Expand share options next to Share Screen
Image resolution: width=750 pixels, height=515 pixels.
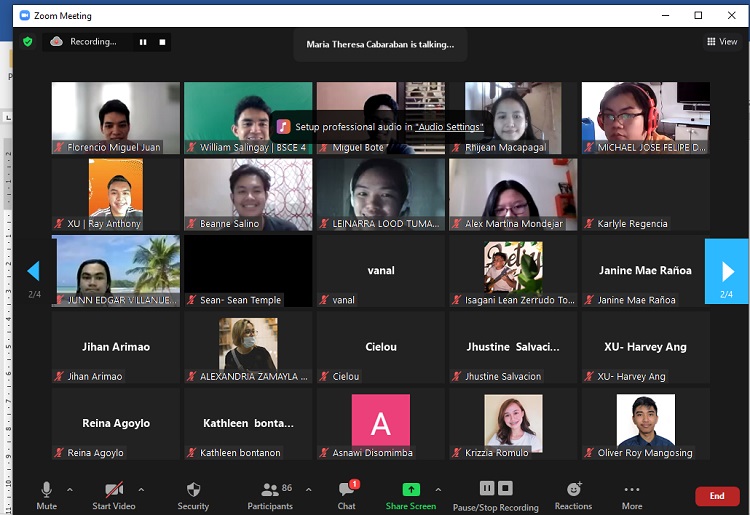tap(438, 490)
